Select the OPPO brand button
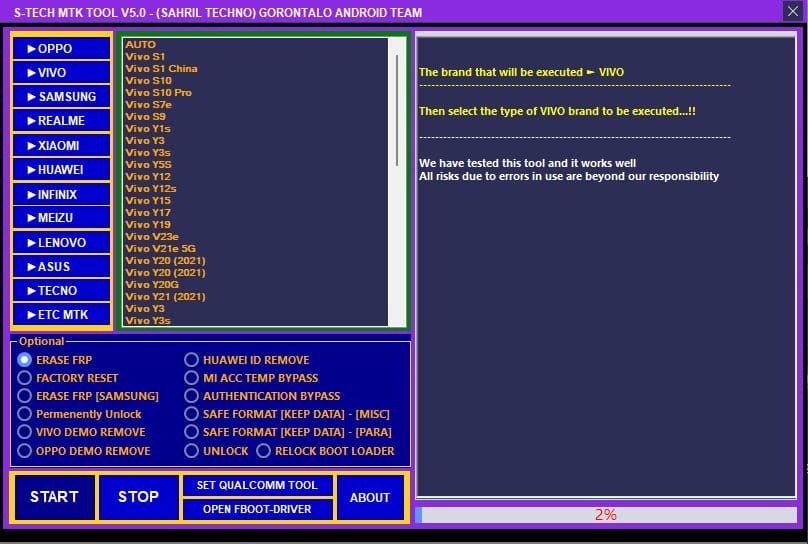808x544 pixels. pyautogui.click(x=61, y=48)
